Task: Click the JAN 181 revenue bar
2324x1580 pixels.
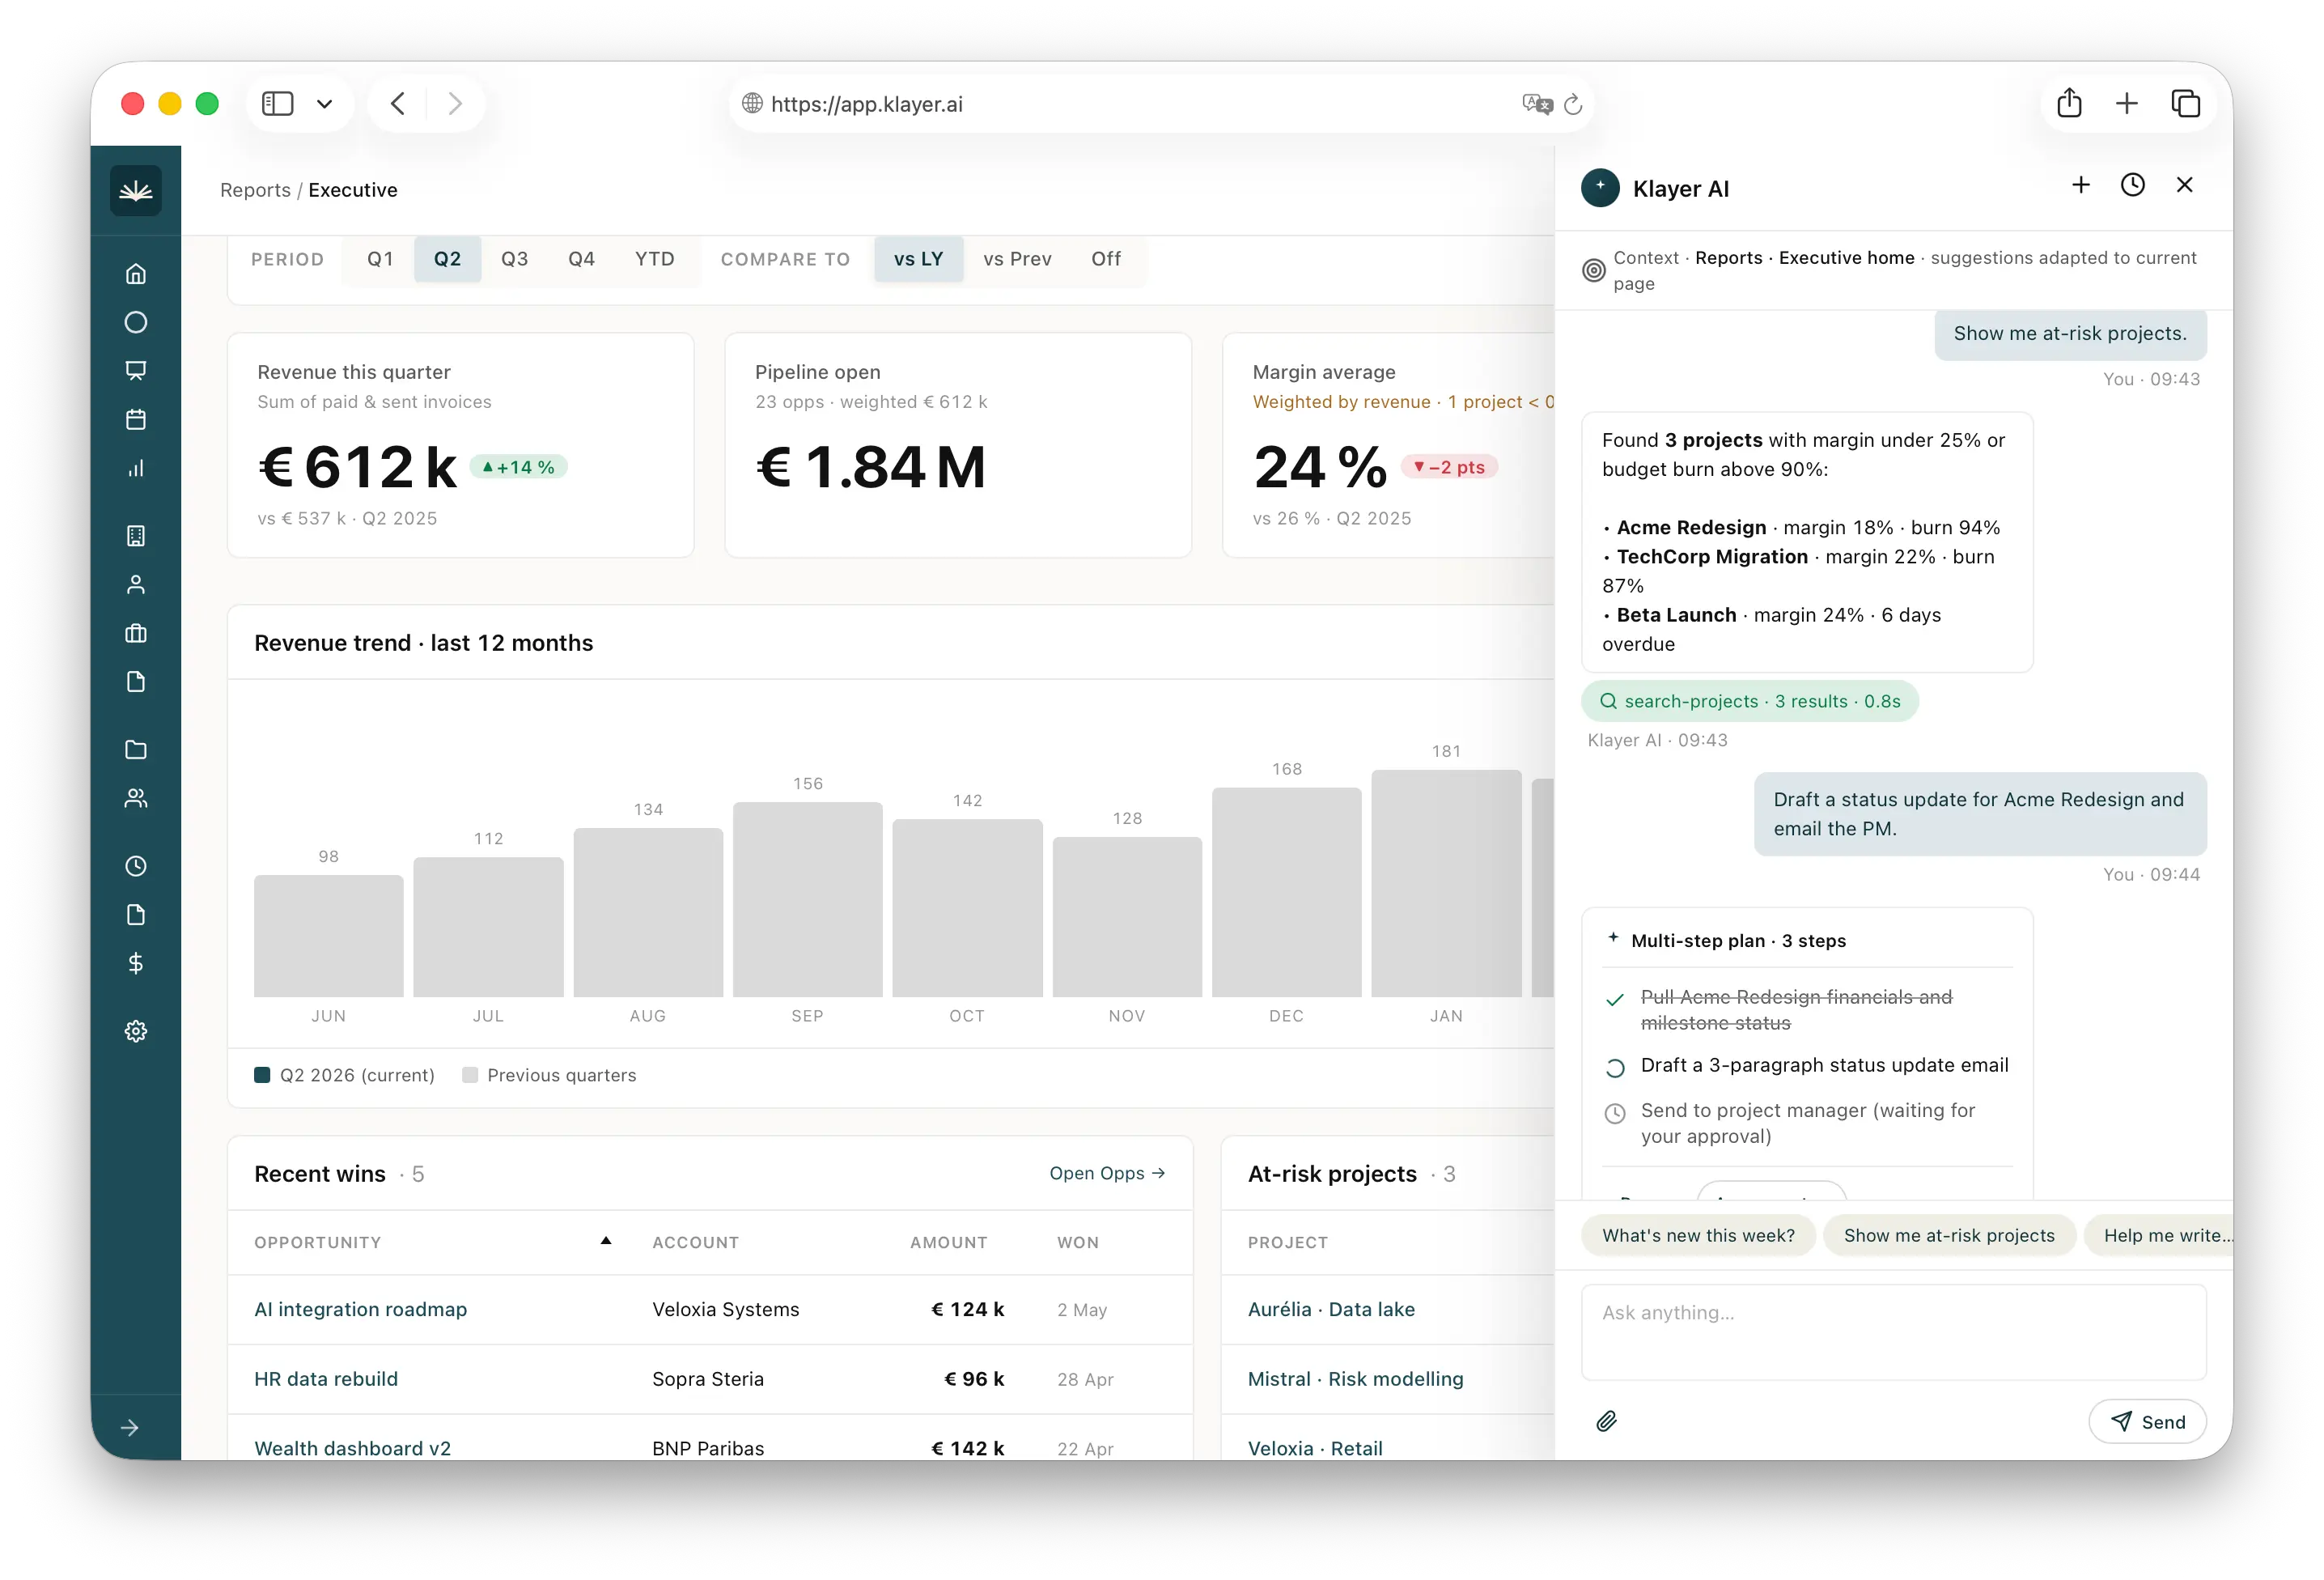Action: (1446, 883)
